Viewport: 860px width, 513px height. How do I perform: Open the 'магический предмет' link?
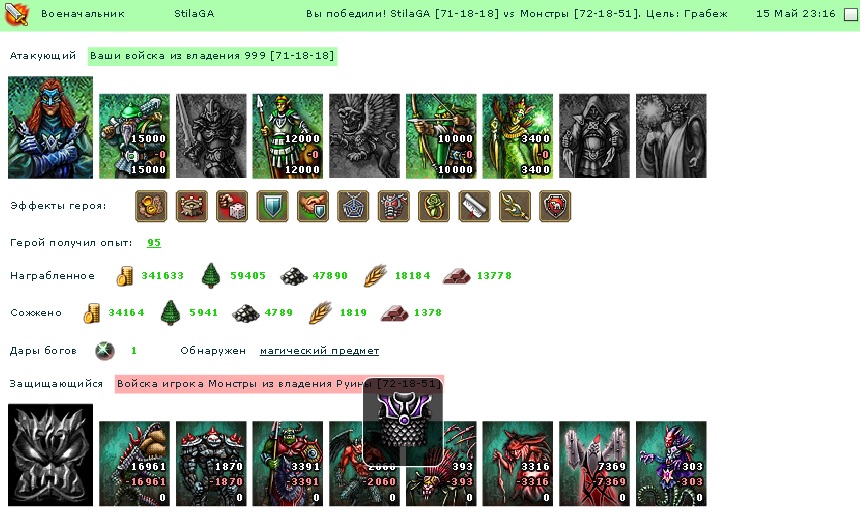click(319, 351)
